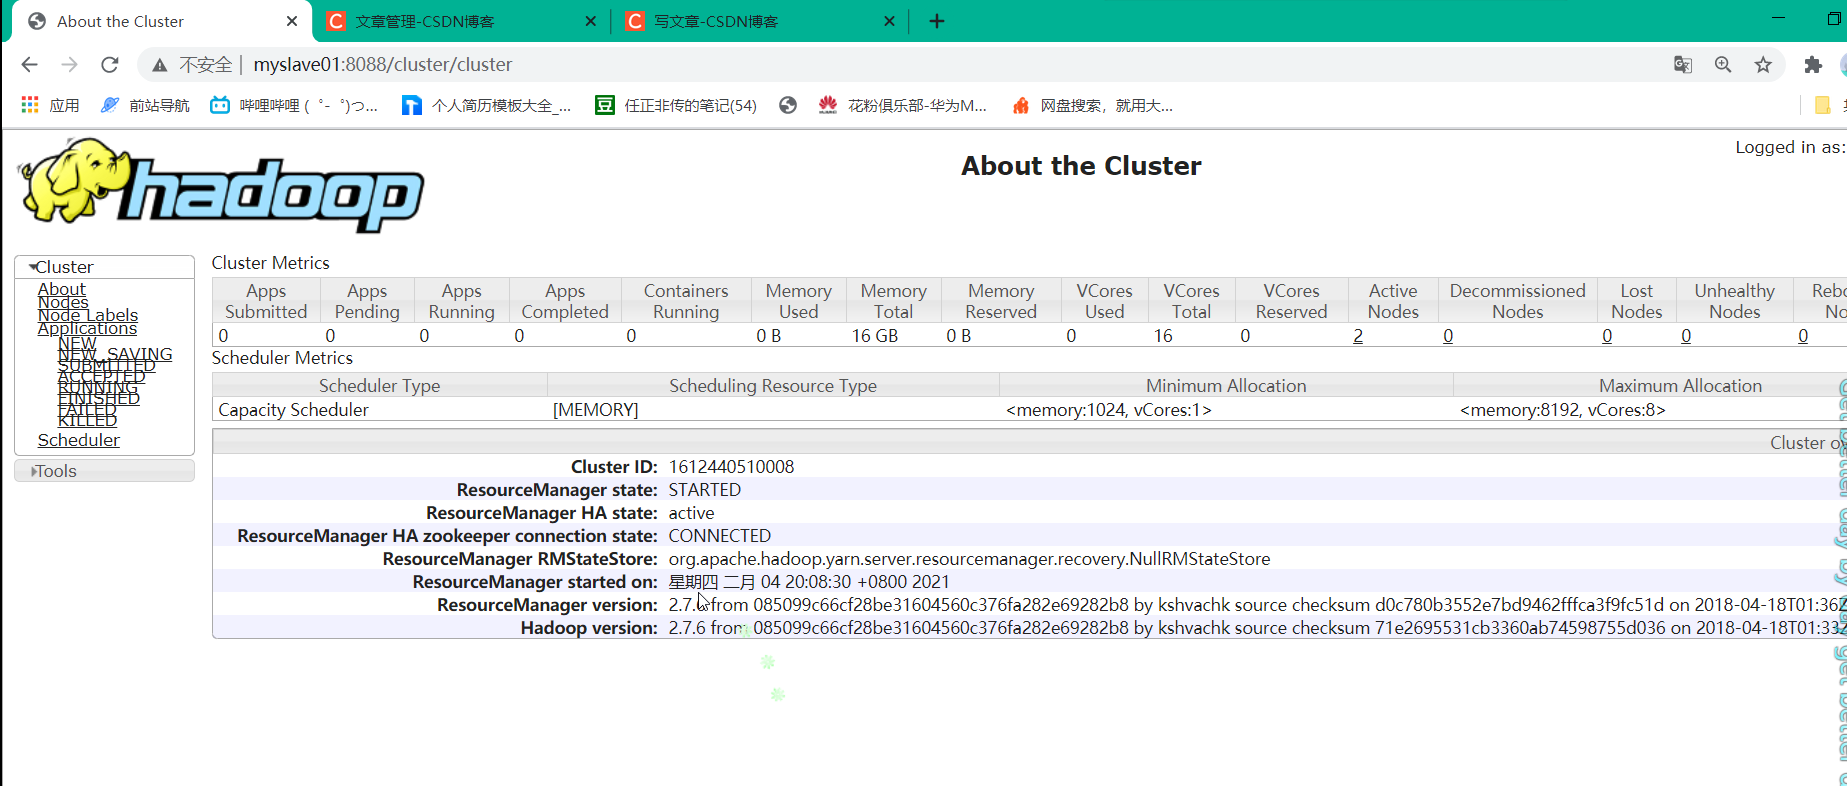1847x786 pixels.
Task: Click the Memory Reserved column header
Action: tap(1001, 301)
